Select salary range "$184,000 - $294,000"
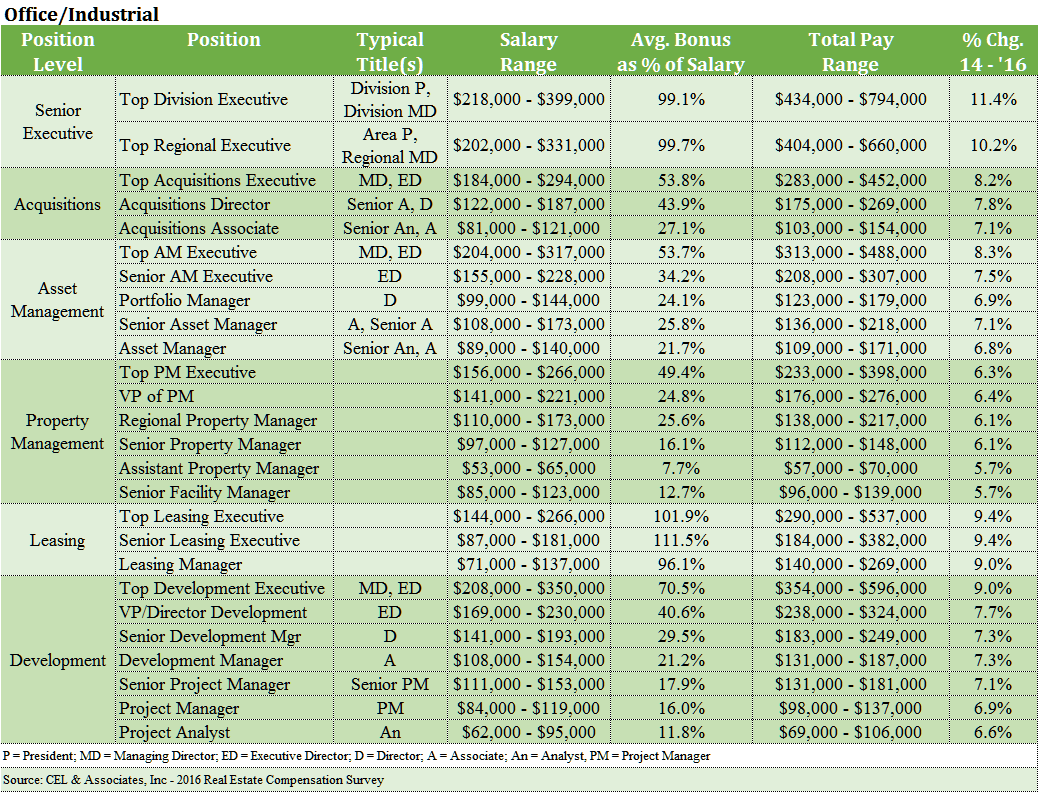This screenshot has height=792, width=1038. pos(528,180)
